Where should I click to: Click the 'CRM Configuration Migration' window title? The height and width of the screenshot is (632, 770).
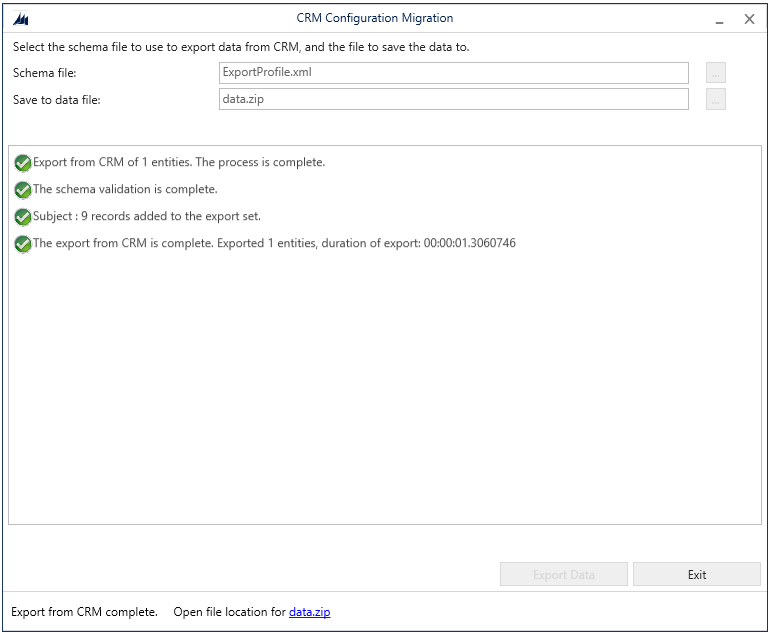[375, 18]
